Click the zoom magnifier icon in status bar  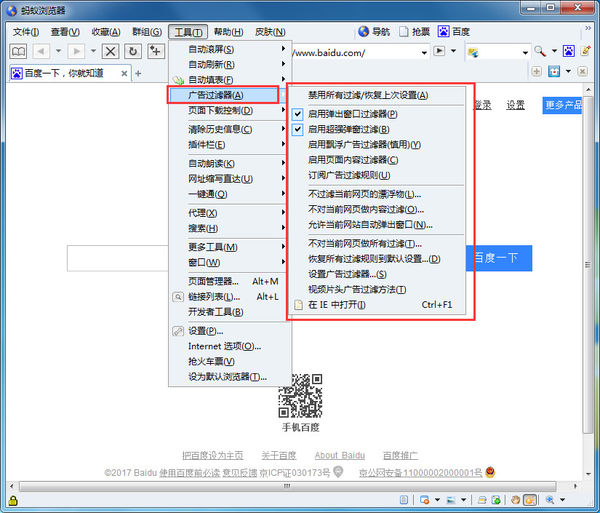point(550,500)
